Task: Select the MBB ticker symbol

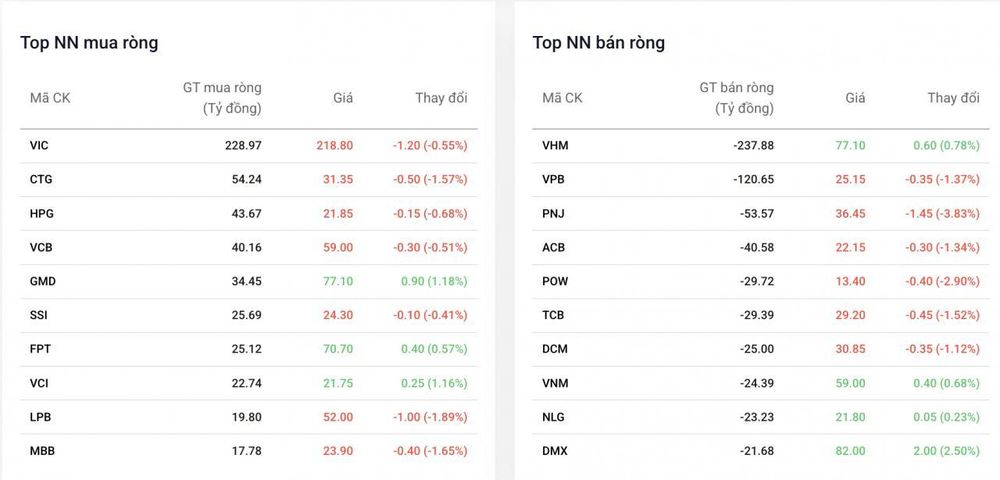Action: pos(42,451)
